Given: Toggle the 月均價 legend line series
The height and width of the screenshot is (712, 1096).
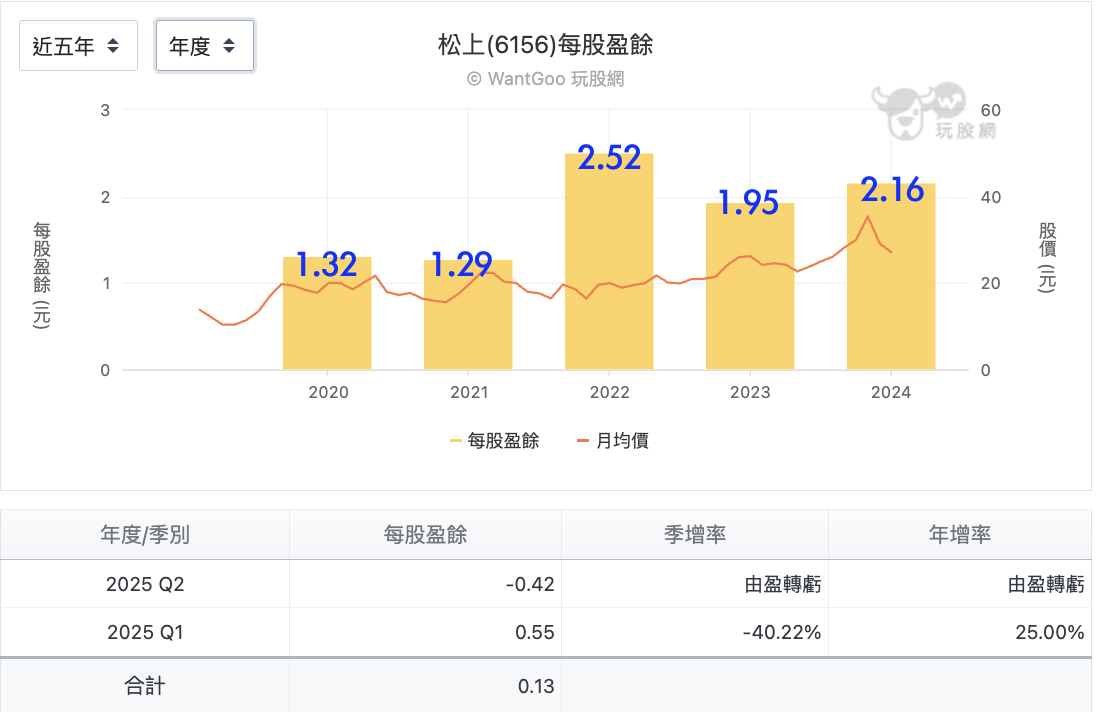Looking at the screenshot, I should click(613, 440).
